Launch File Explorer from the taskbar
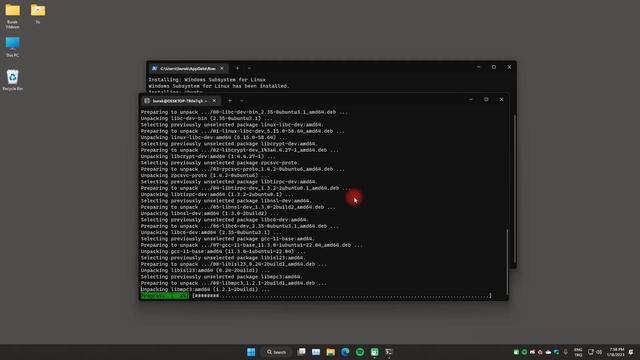The height and width of the screenshot is (360, 640). [331, 352]
